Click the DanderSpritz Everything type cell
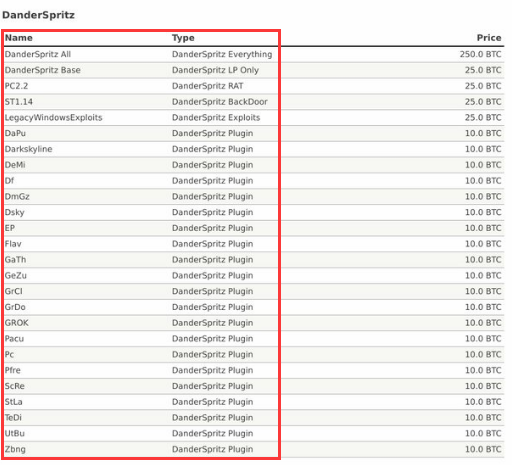 click(x=222, y=54)
